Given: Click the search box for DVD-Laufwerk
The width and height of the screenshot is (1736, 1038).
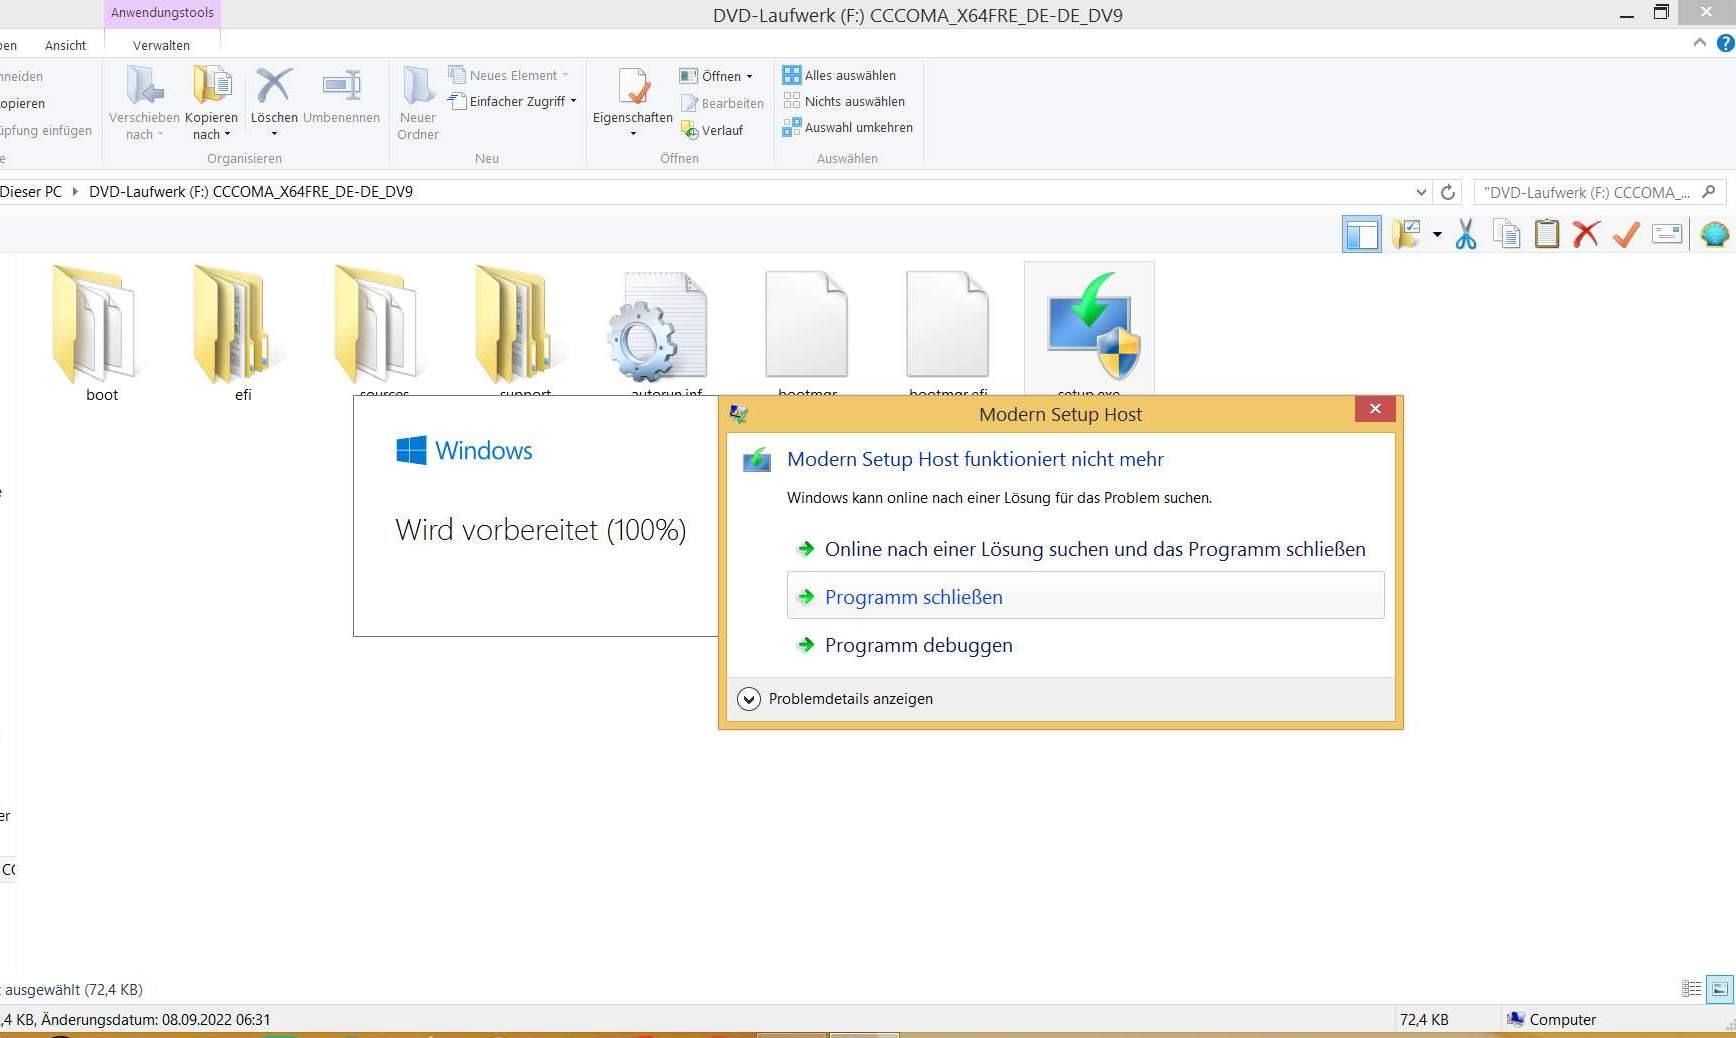Looking at the screenshot, I should 1586,192.
